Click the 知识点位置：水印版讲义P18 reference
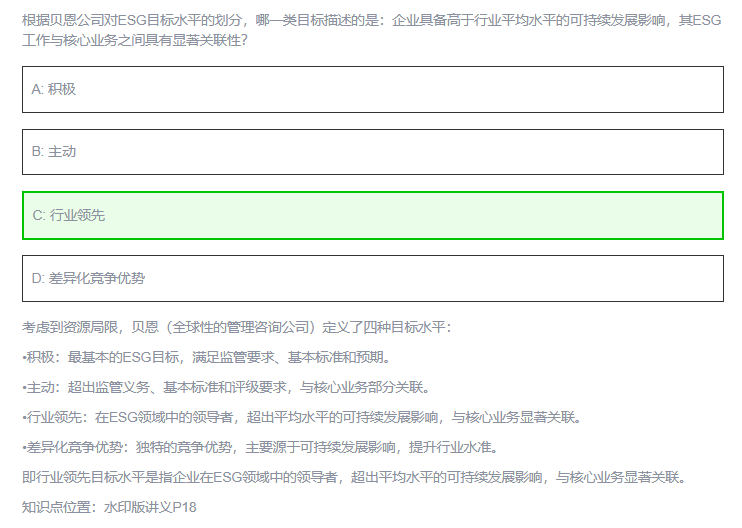Viewport: 742px width, 528px height. click(x=109, y=507)
